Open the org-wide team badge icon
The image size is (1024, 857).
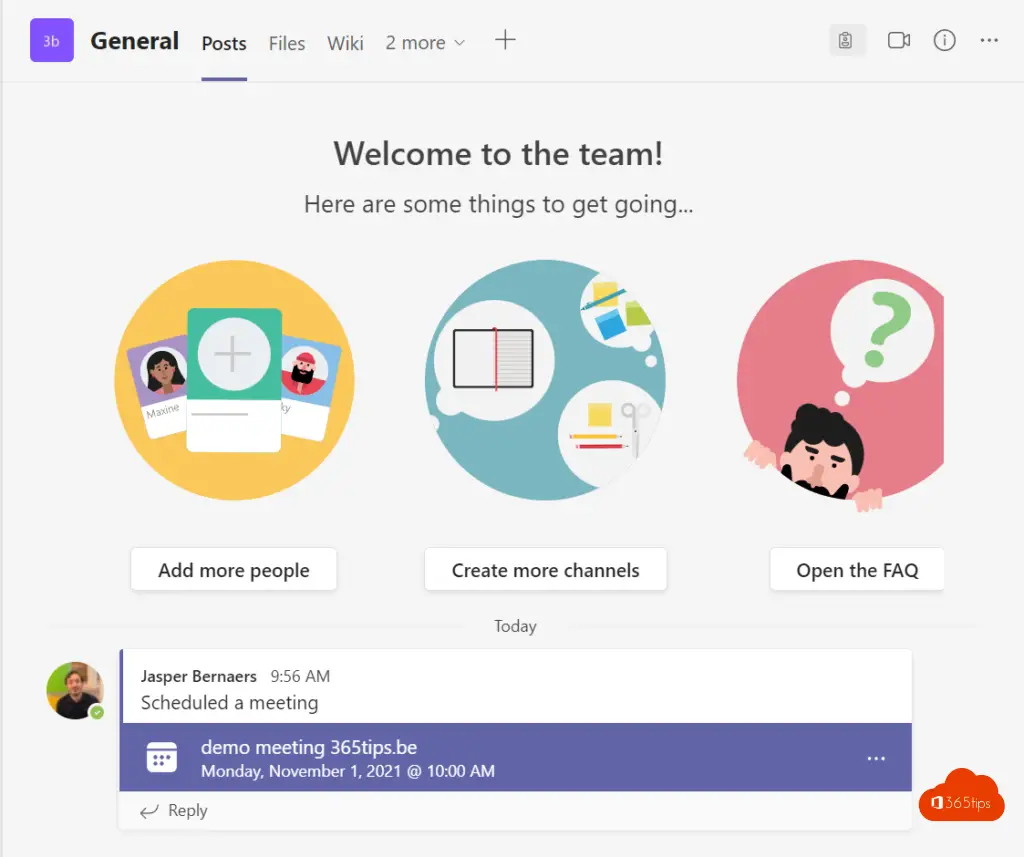click(x=846, y=41)
